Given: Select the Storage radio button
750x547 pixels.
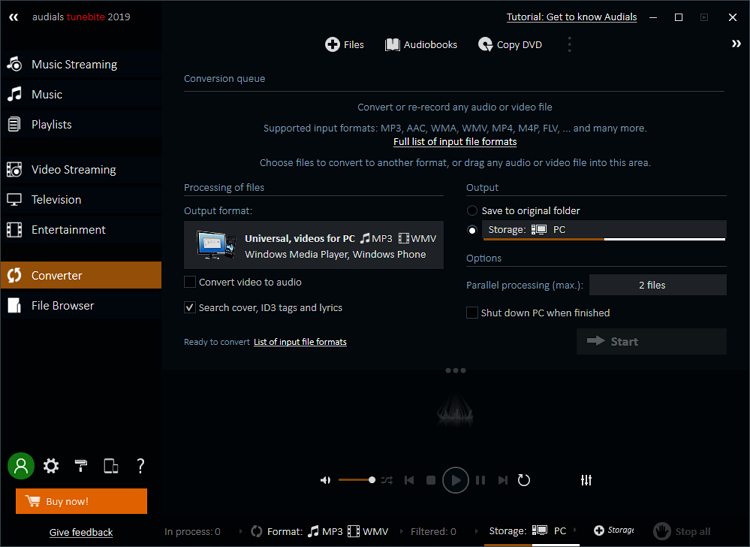Looking at the screenshot, I should tap(472, 230).
